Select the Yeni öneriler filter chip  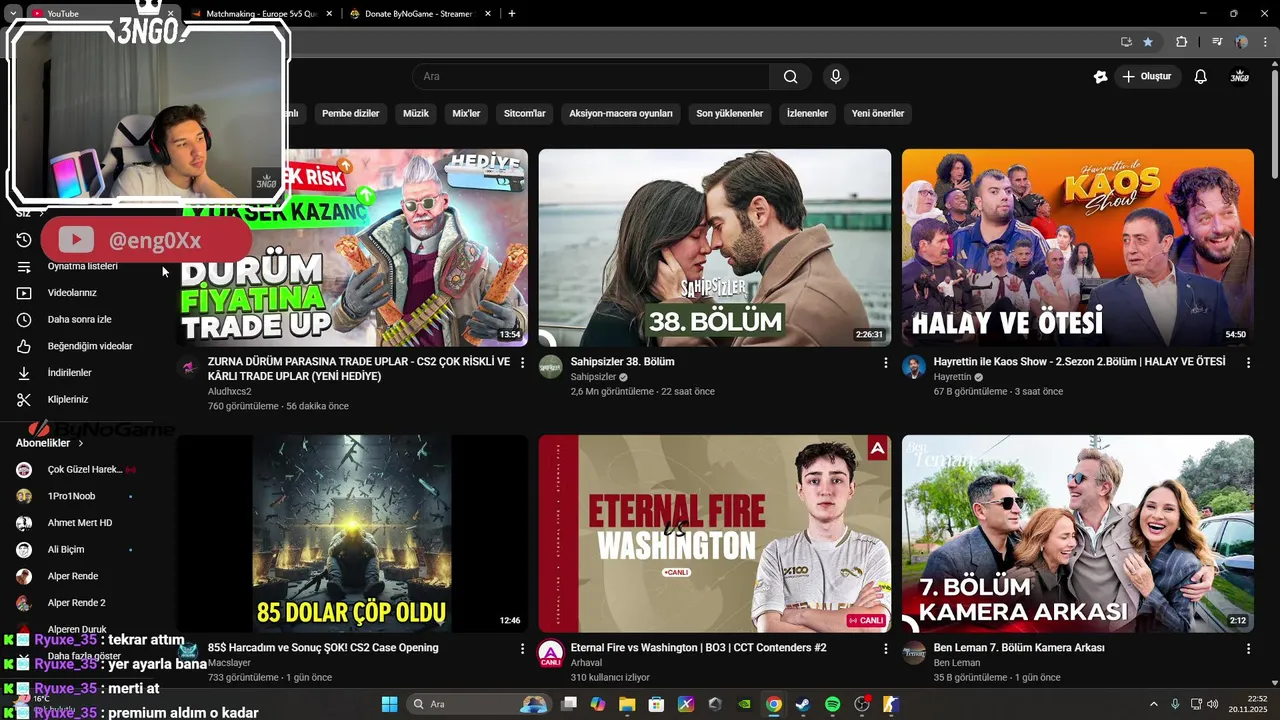pyautogui.click(x=878, y=114)
